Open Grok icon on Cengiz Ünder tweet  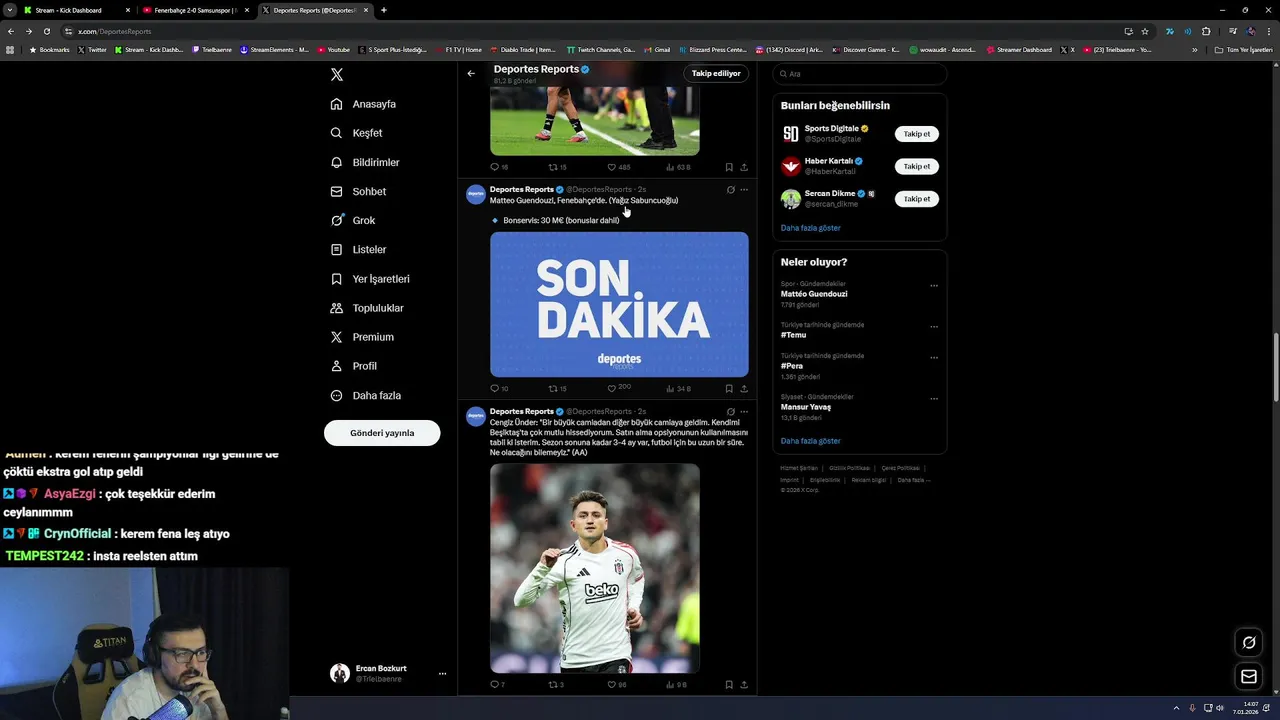730,412
